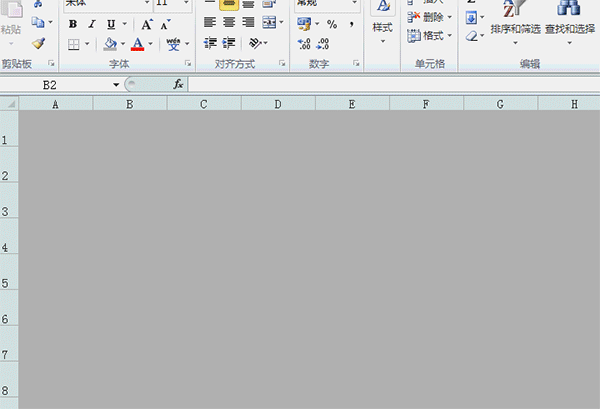Select row 6 header
Viewport: 600px width, 409px height.
click(9, 308)
